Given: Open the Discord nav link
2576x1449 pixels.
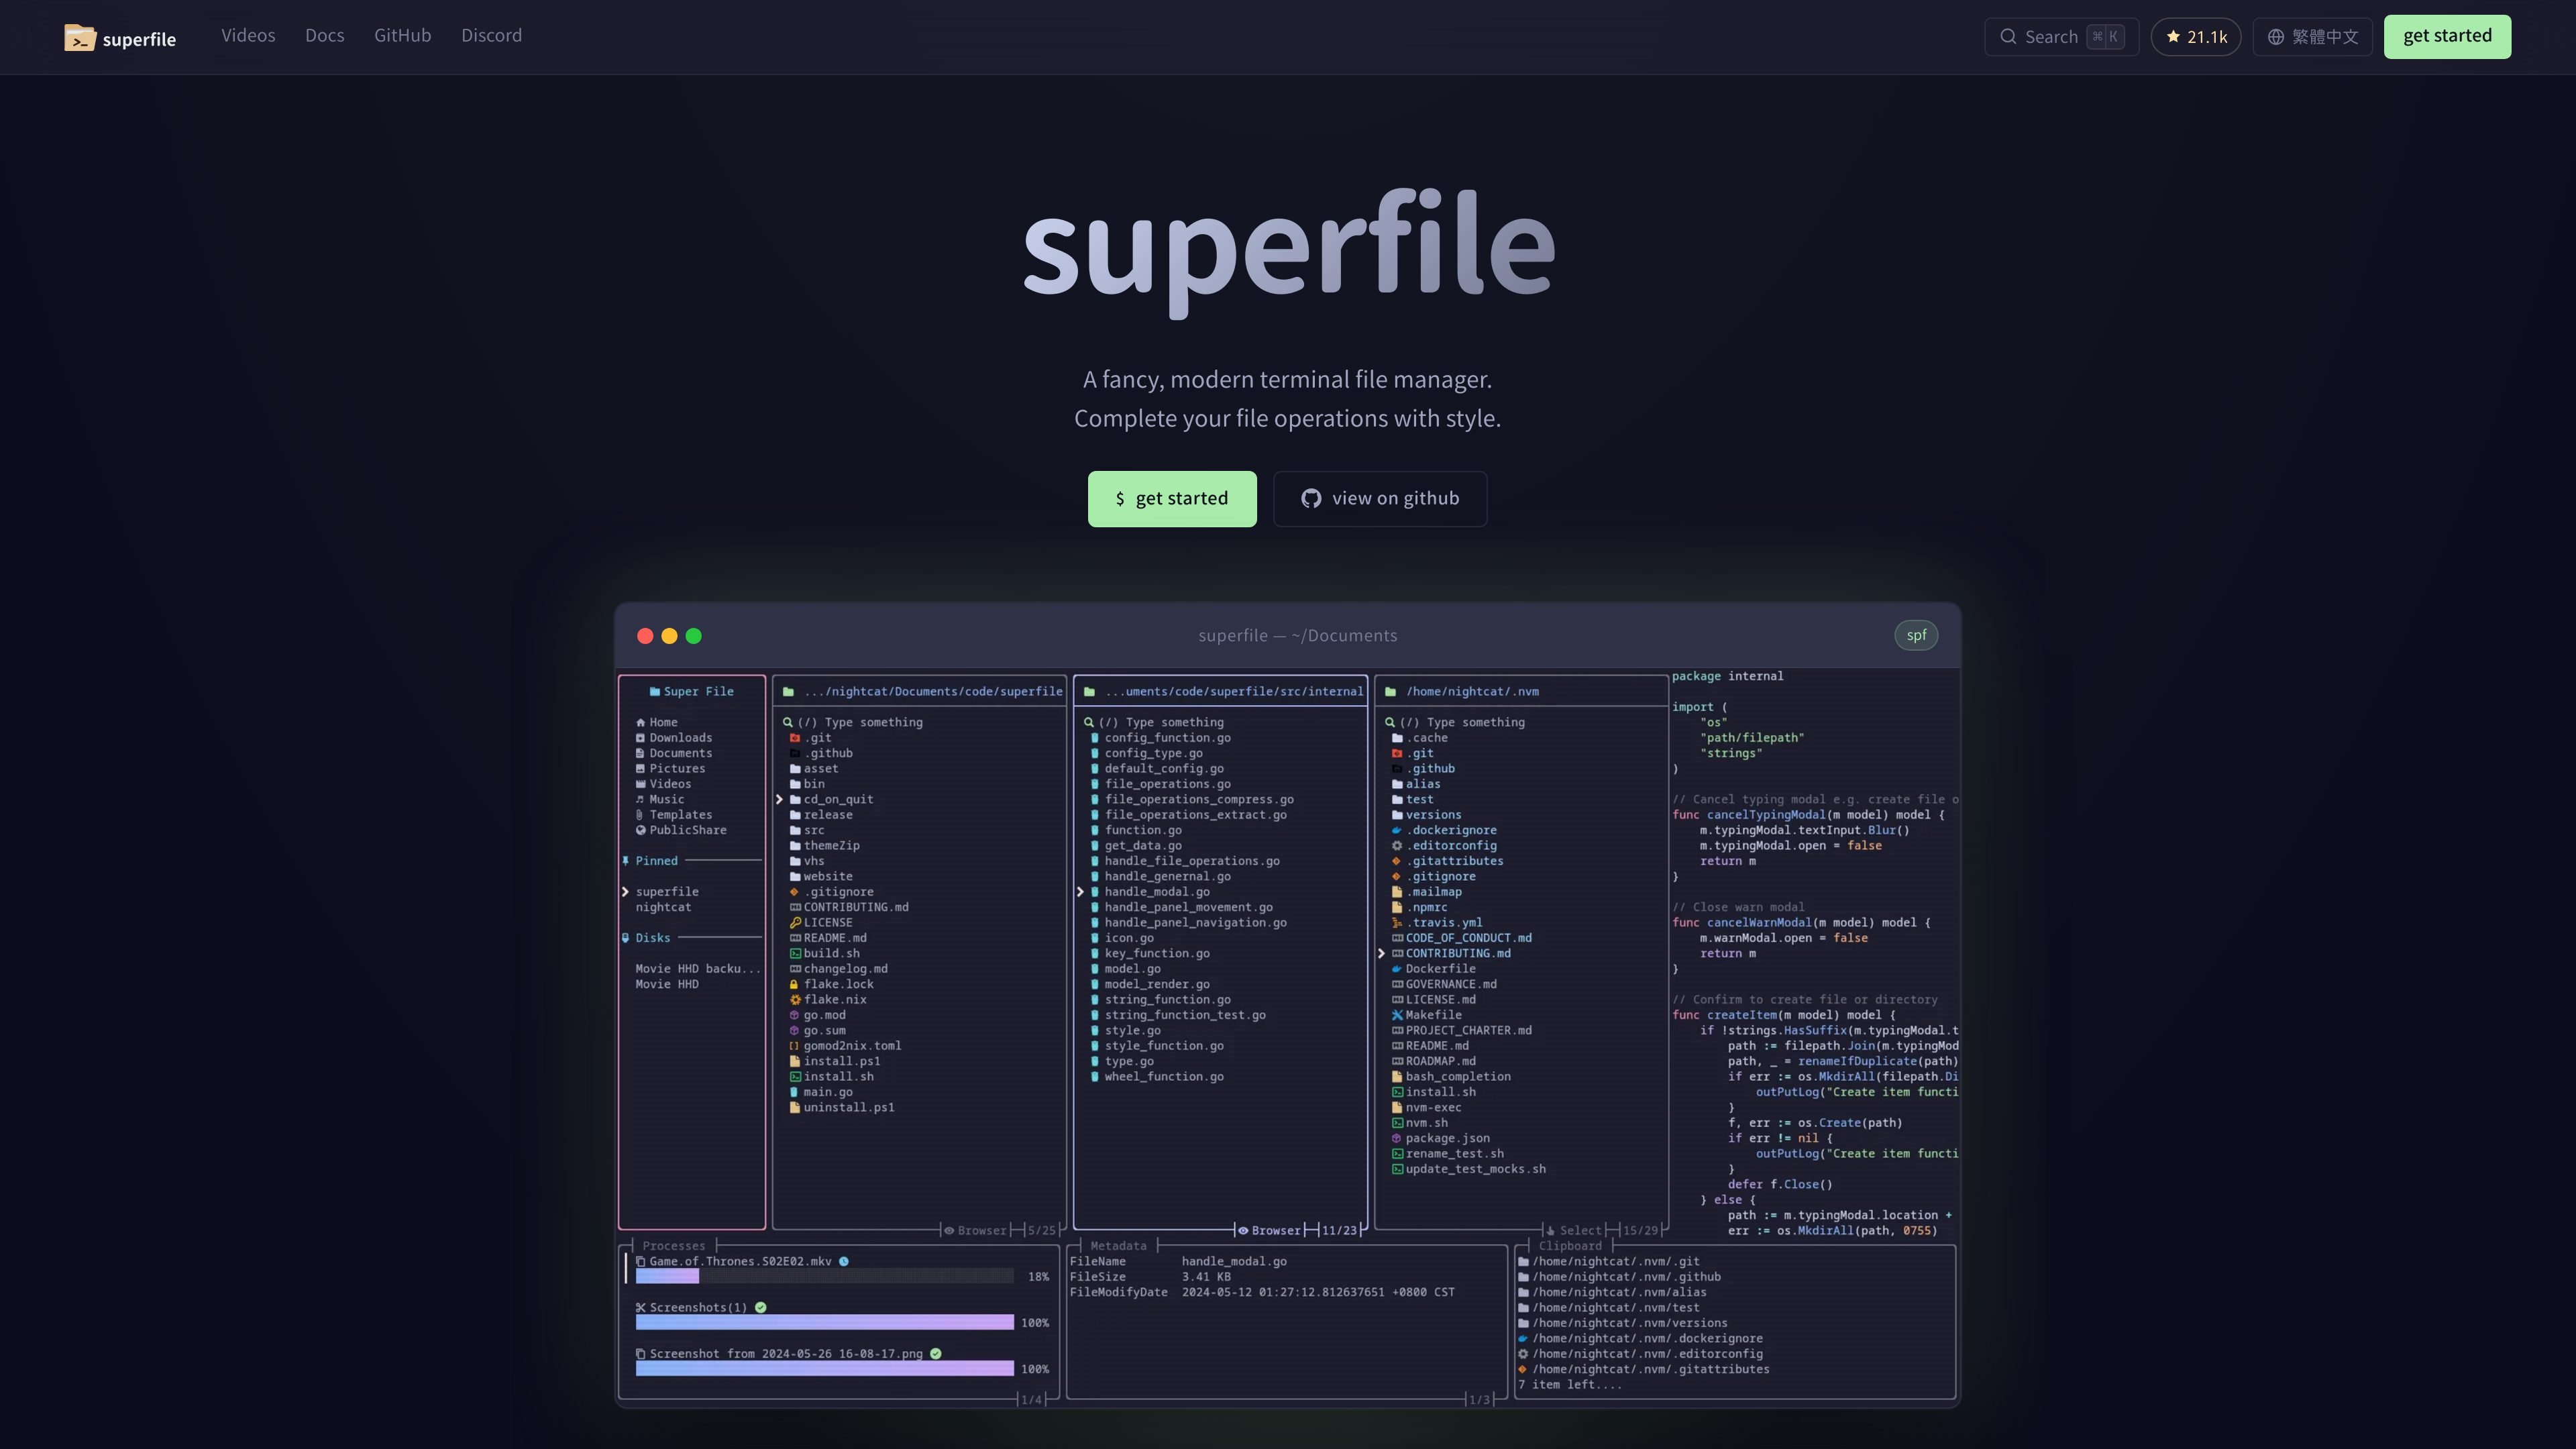Looking at the screenshot, I should click(x=491, y=36).
